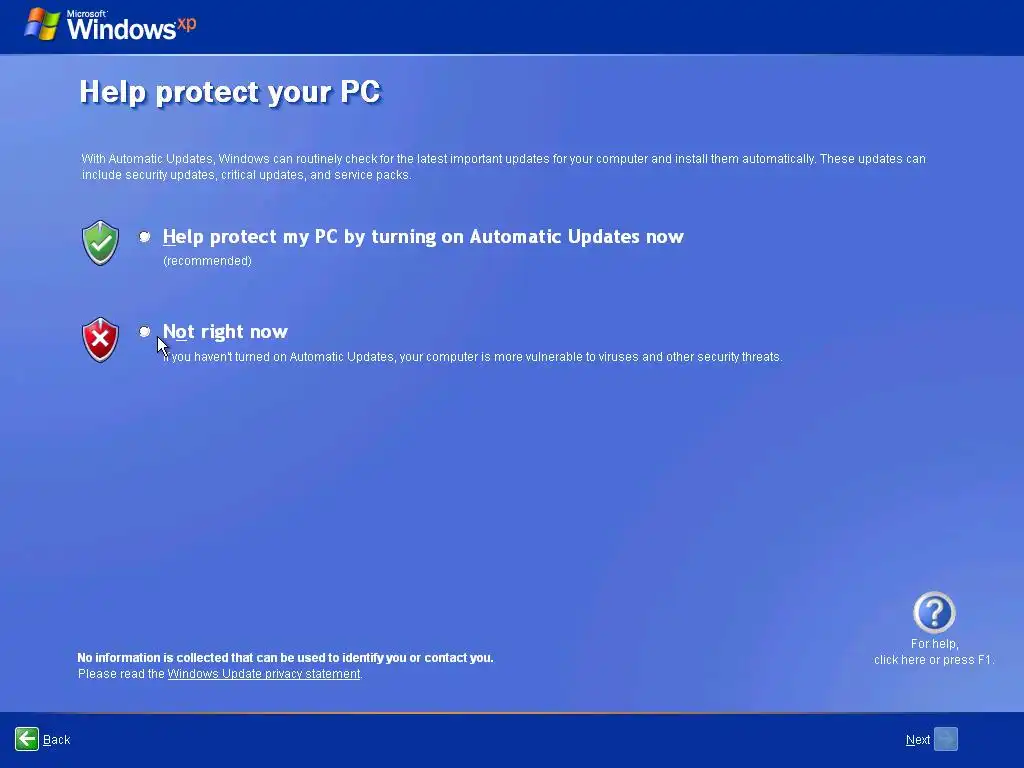Open the Windows Update privacy statement link

tap(264, 674)
